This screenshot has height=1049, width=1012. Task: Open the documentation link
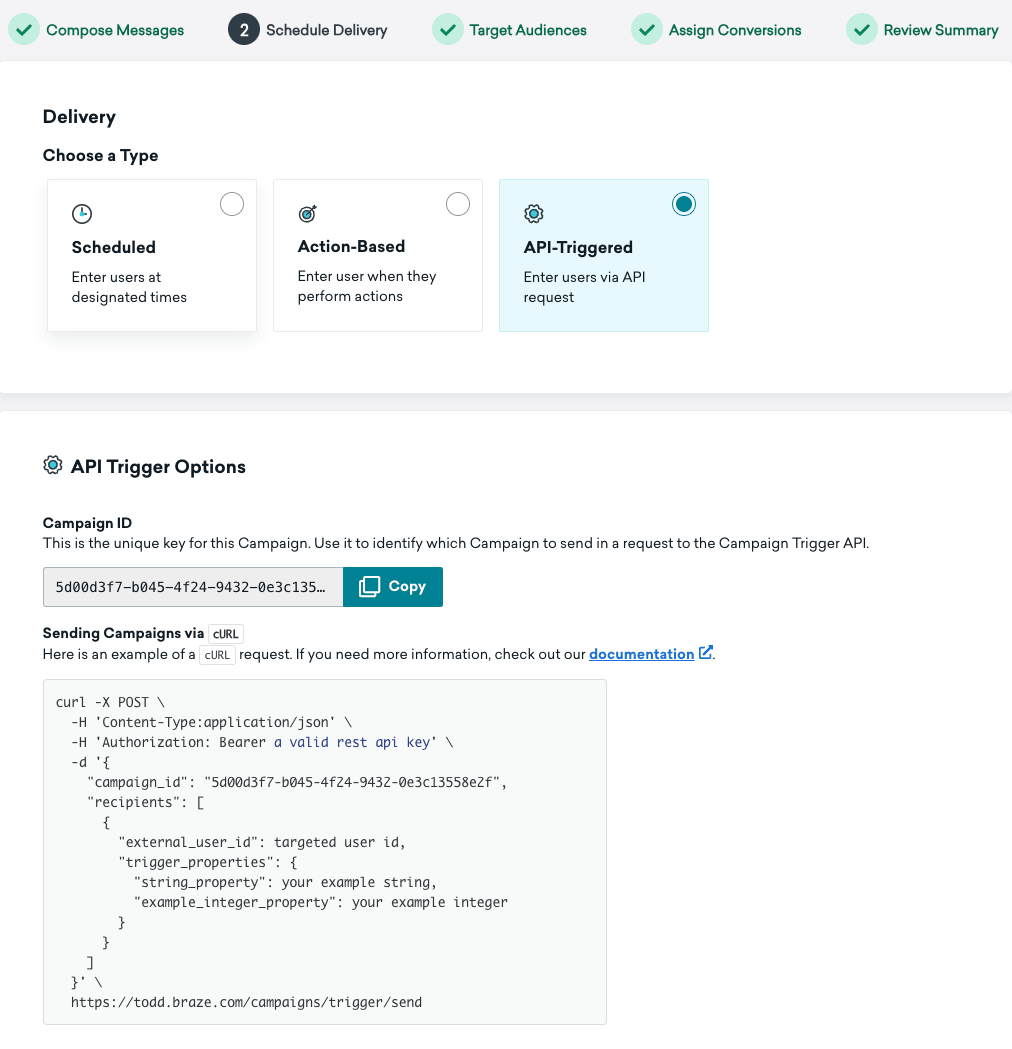tap(641, 654)
